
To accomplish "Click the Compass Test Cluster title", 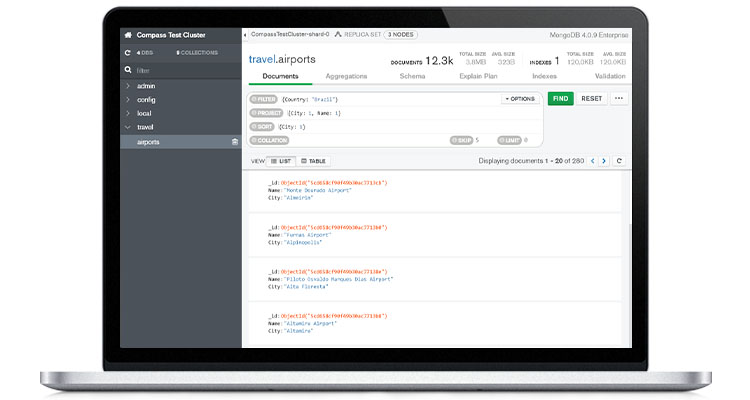I will coord(171,35).
